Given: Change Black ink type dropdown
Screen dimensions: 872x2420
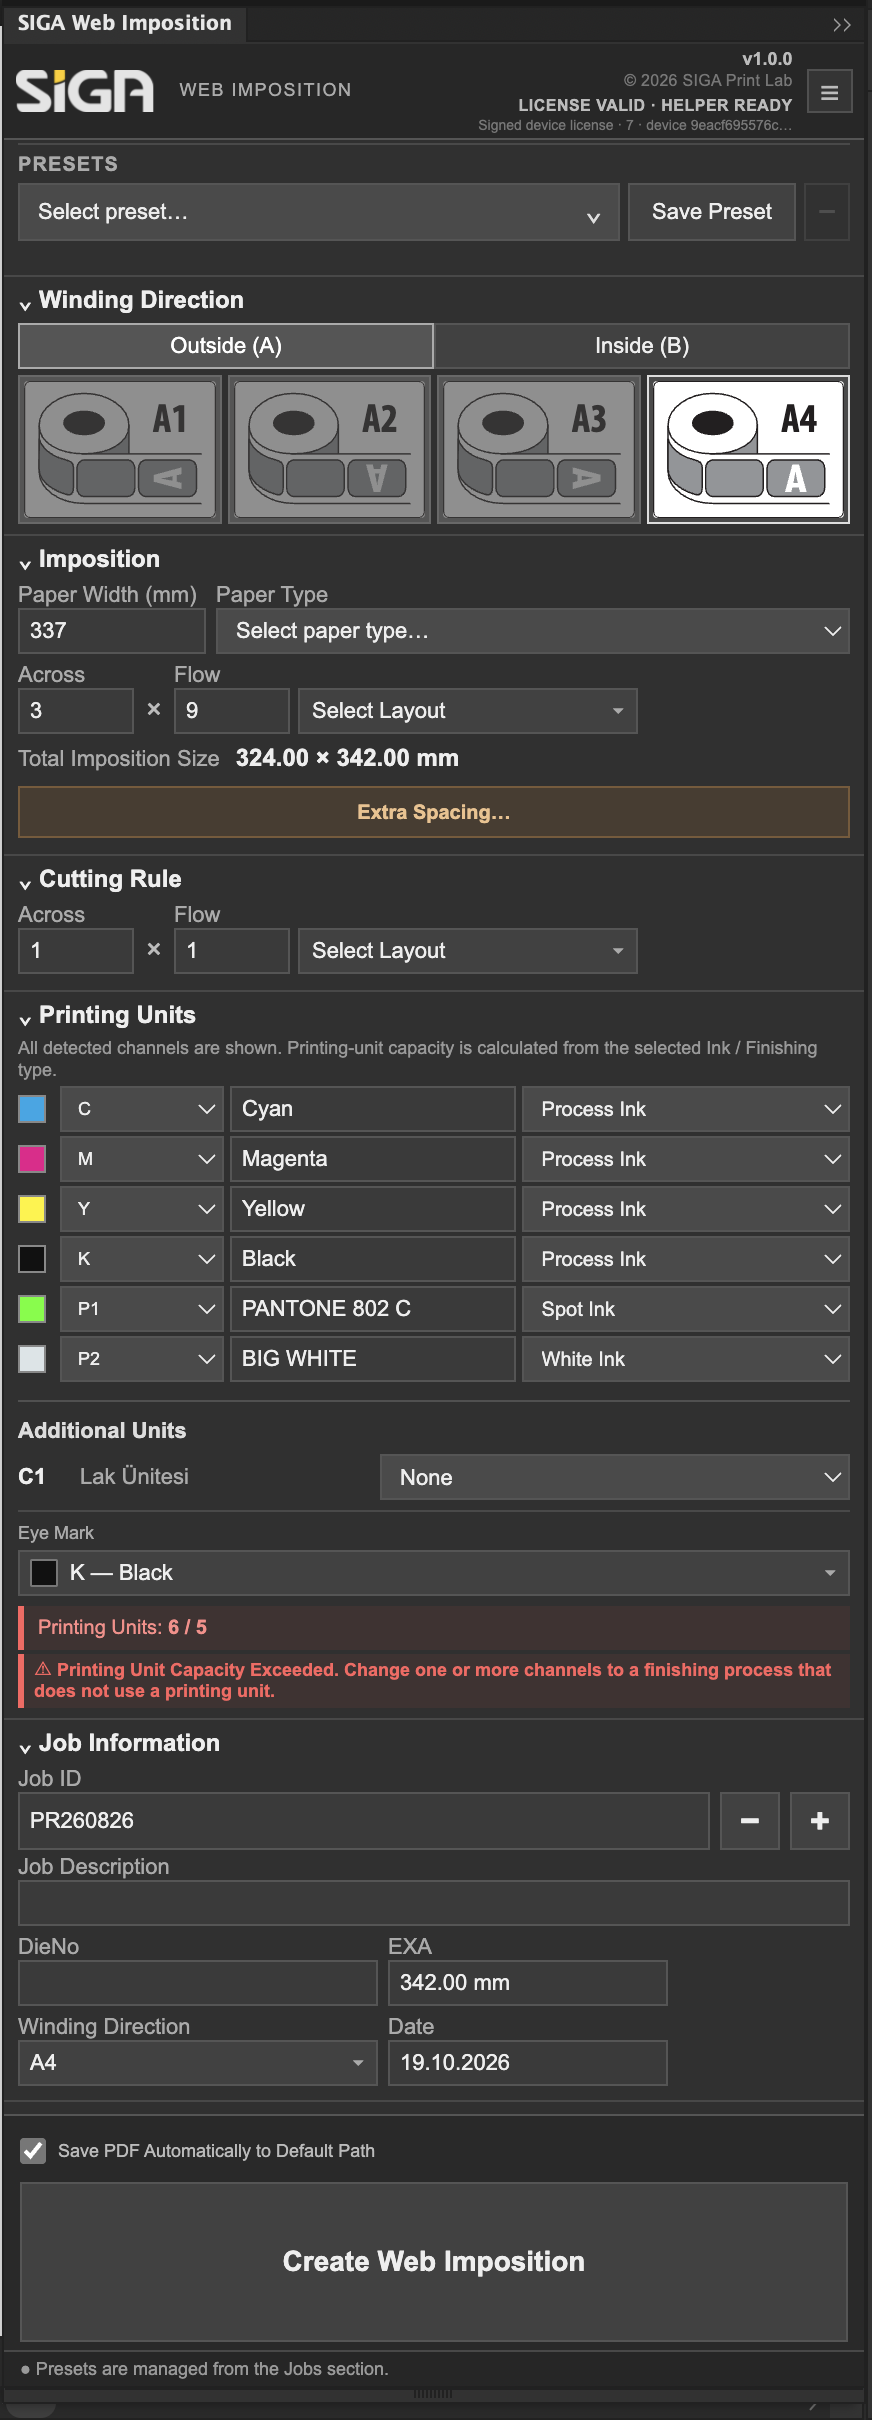Looking at the screenshot, I should click(686, 1259).
